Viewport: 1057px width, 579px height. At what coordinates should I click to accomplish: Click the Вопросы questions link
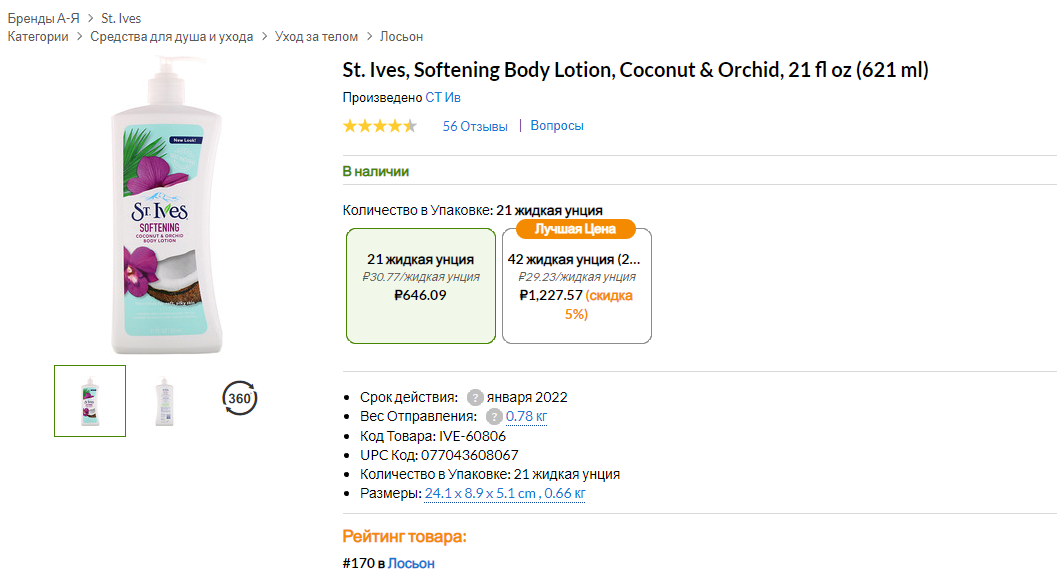point(557,126)
